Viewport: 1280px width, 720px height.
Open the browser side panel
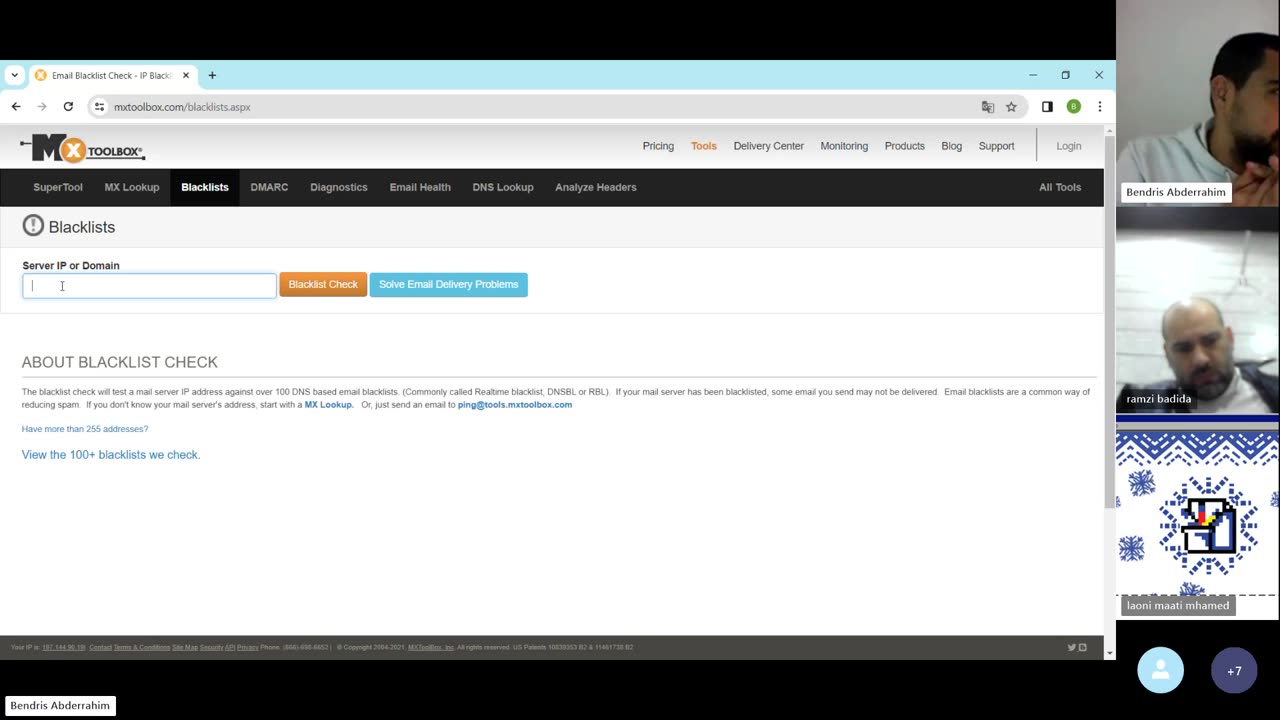coord(1047,107)
